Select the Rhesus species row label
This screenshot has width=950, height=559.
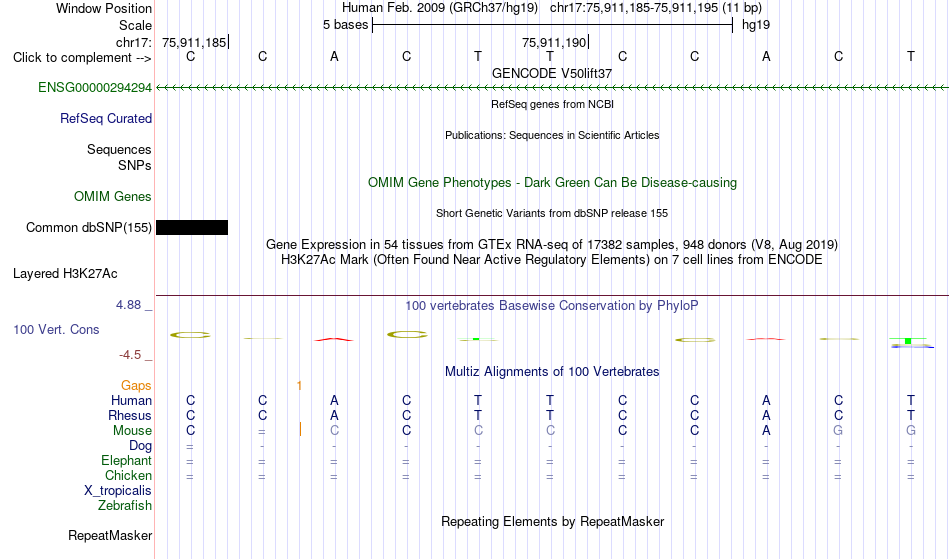(130, 415)
